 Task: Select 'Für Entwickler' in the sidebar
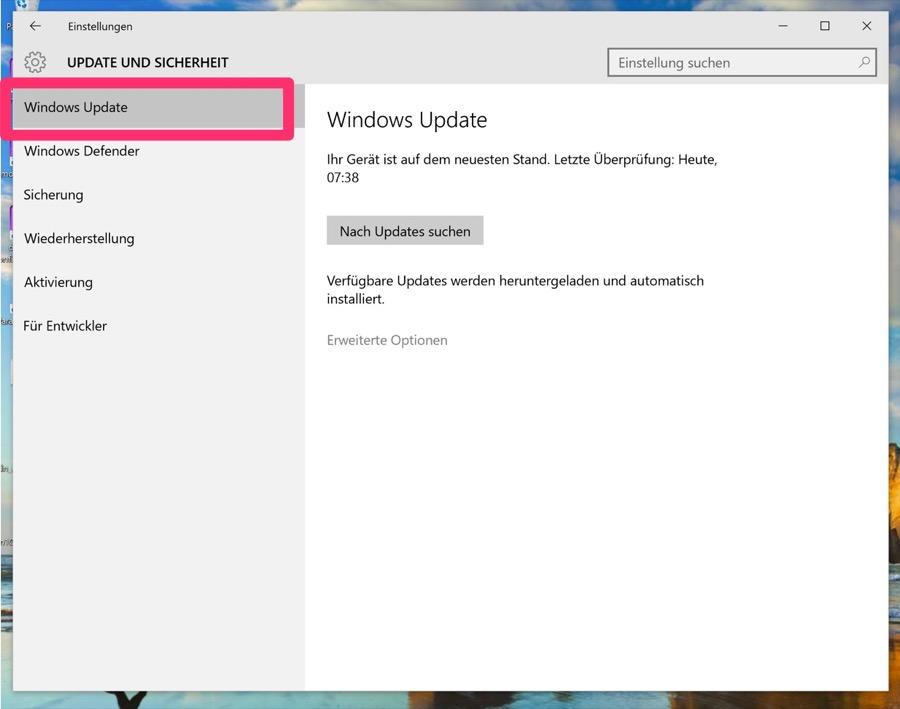click(x=65, y=326)
